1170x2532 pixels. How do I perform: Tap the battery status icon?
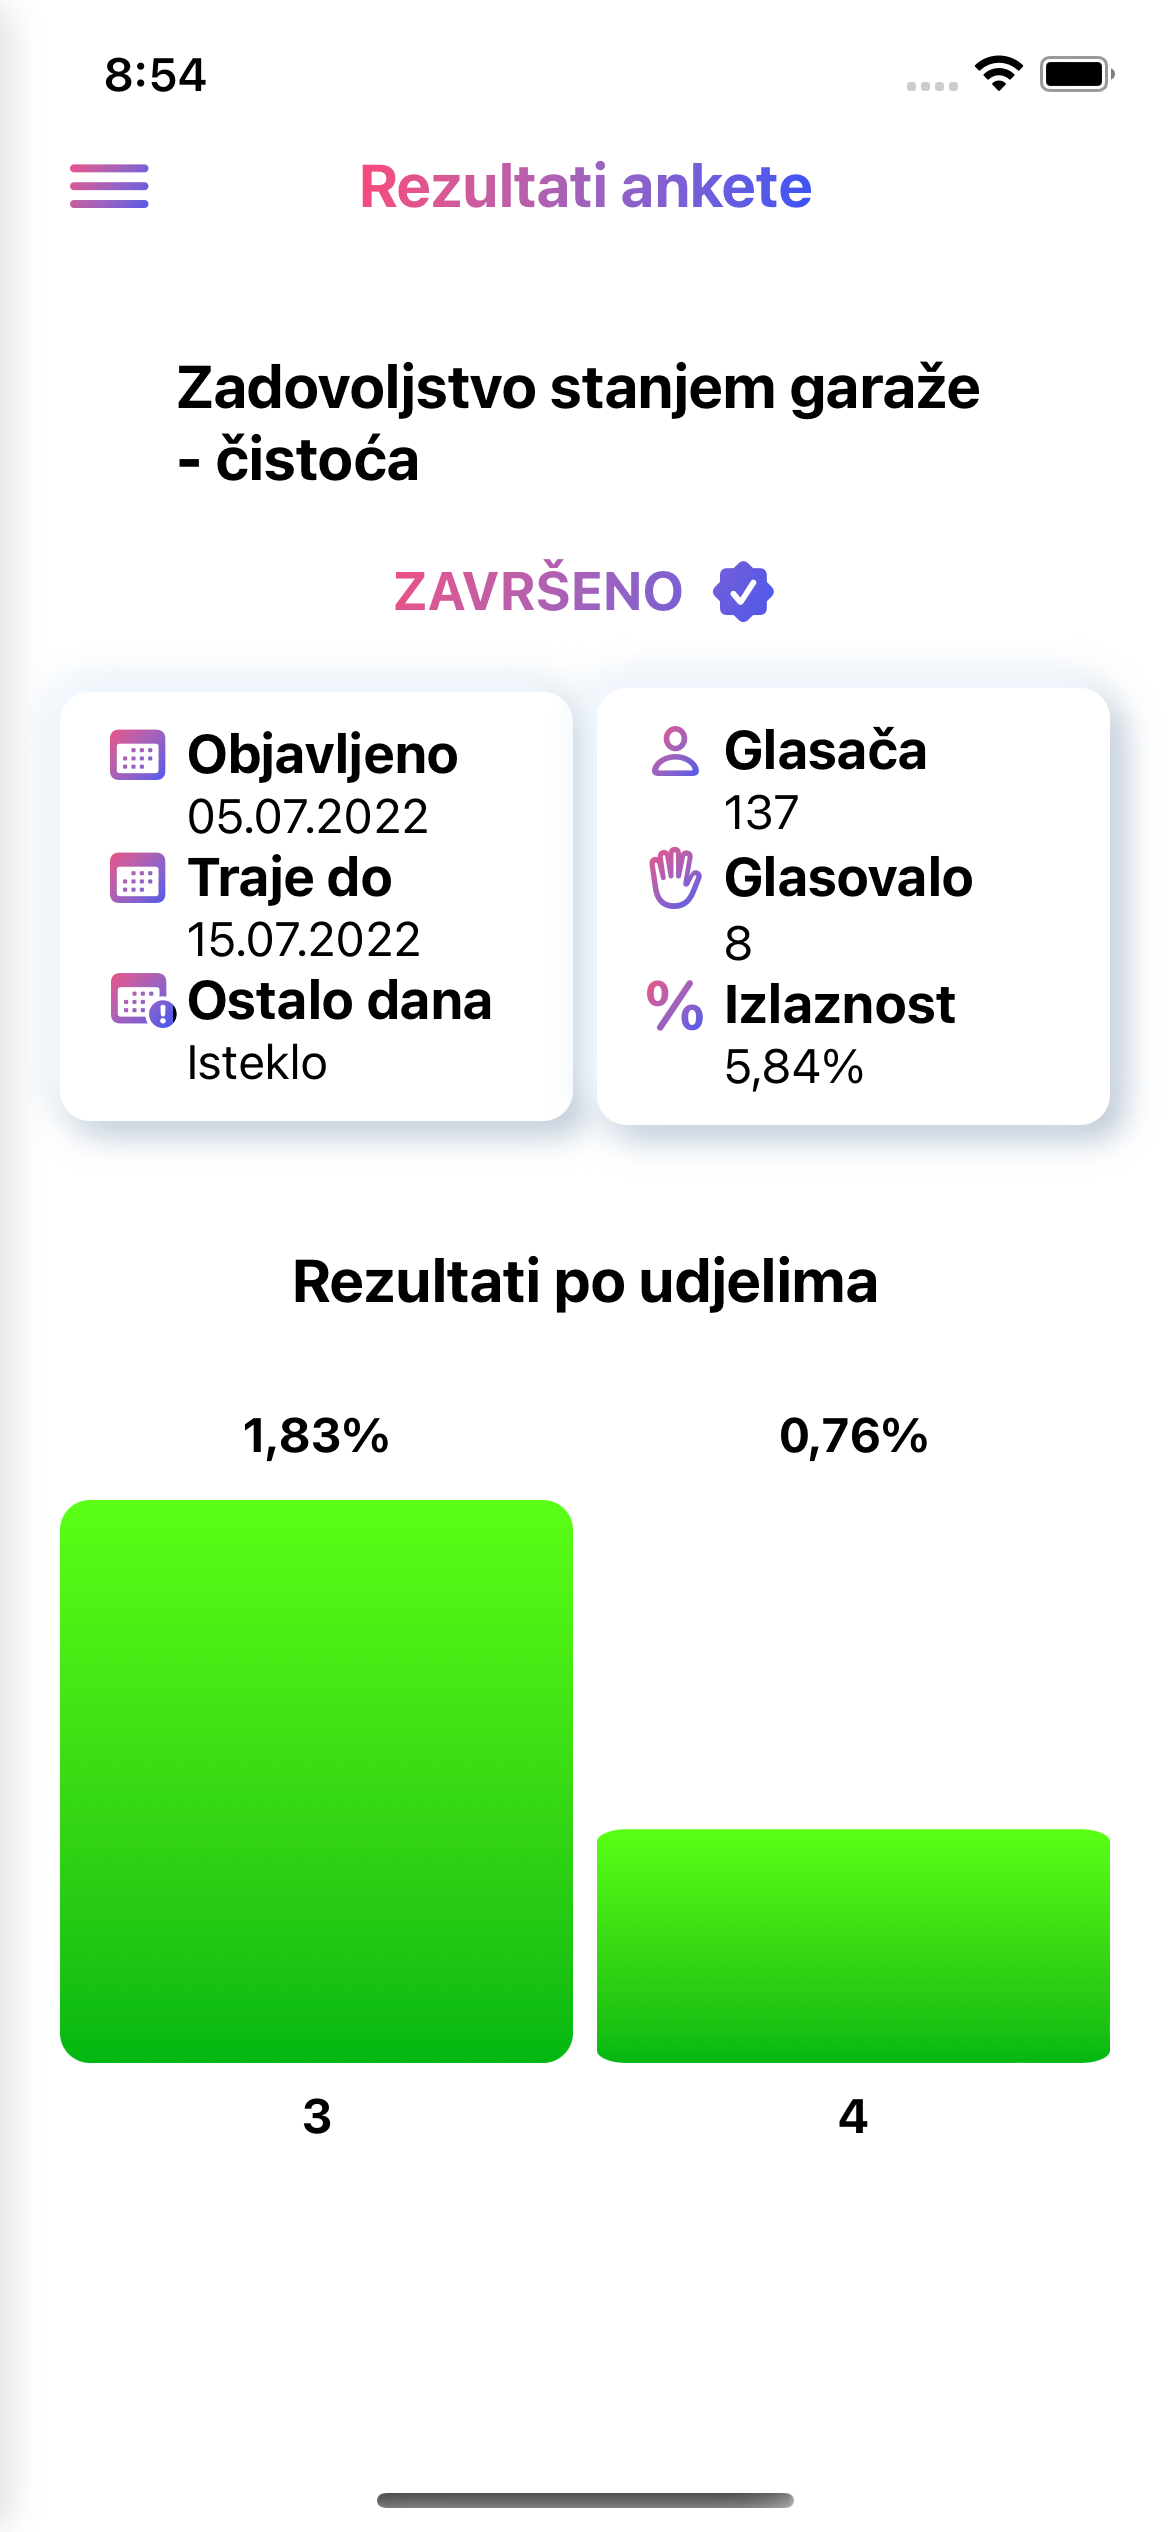click(1076, 74)
